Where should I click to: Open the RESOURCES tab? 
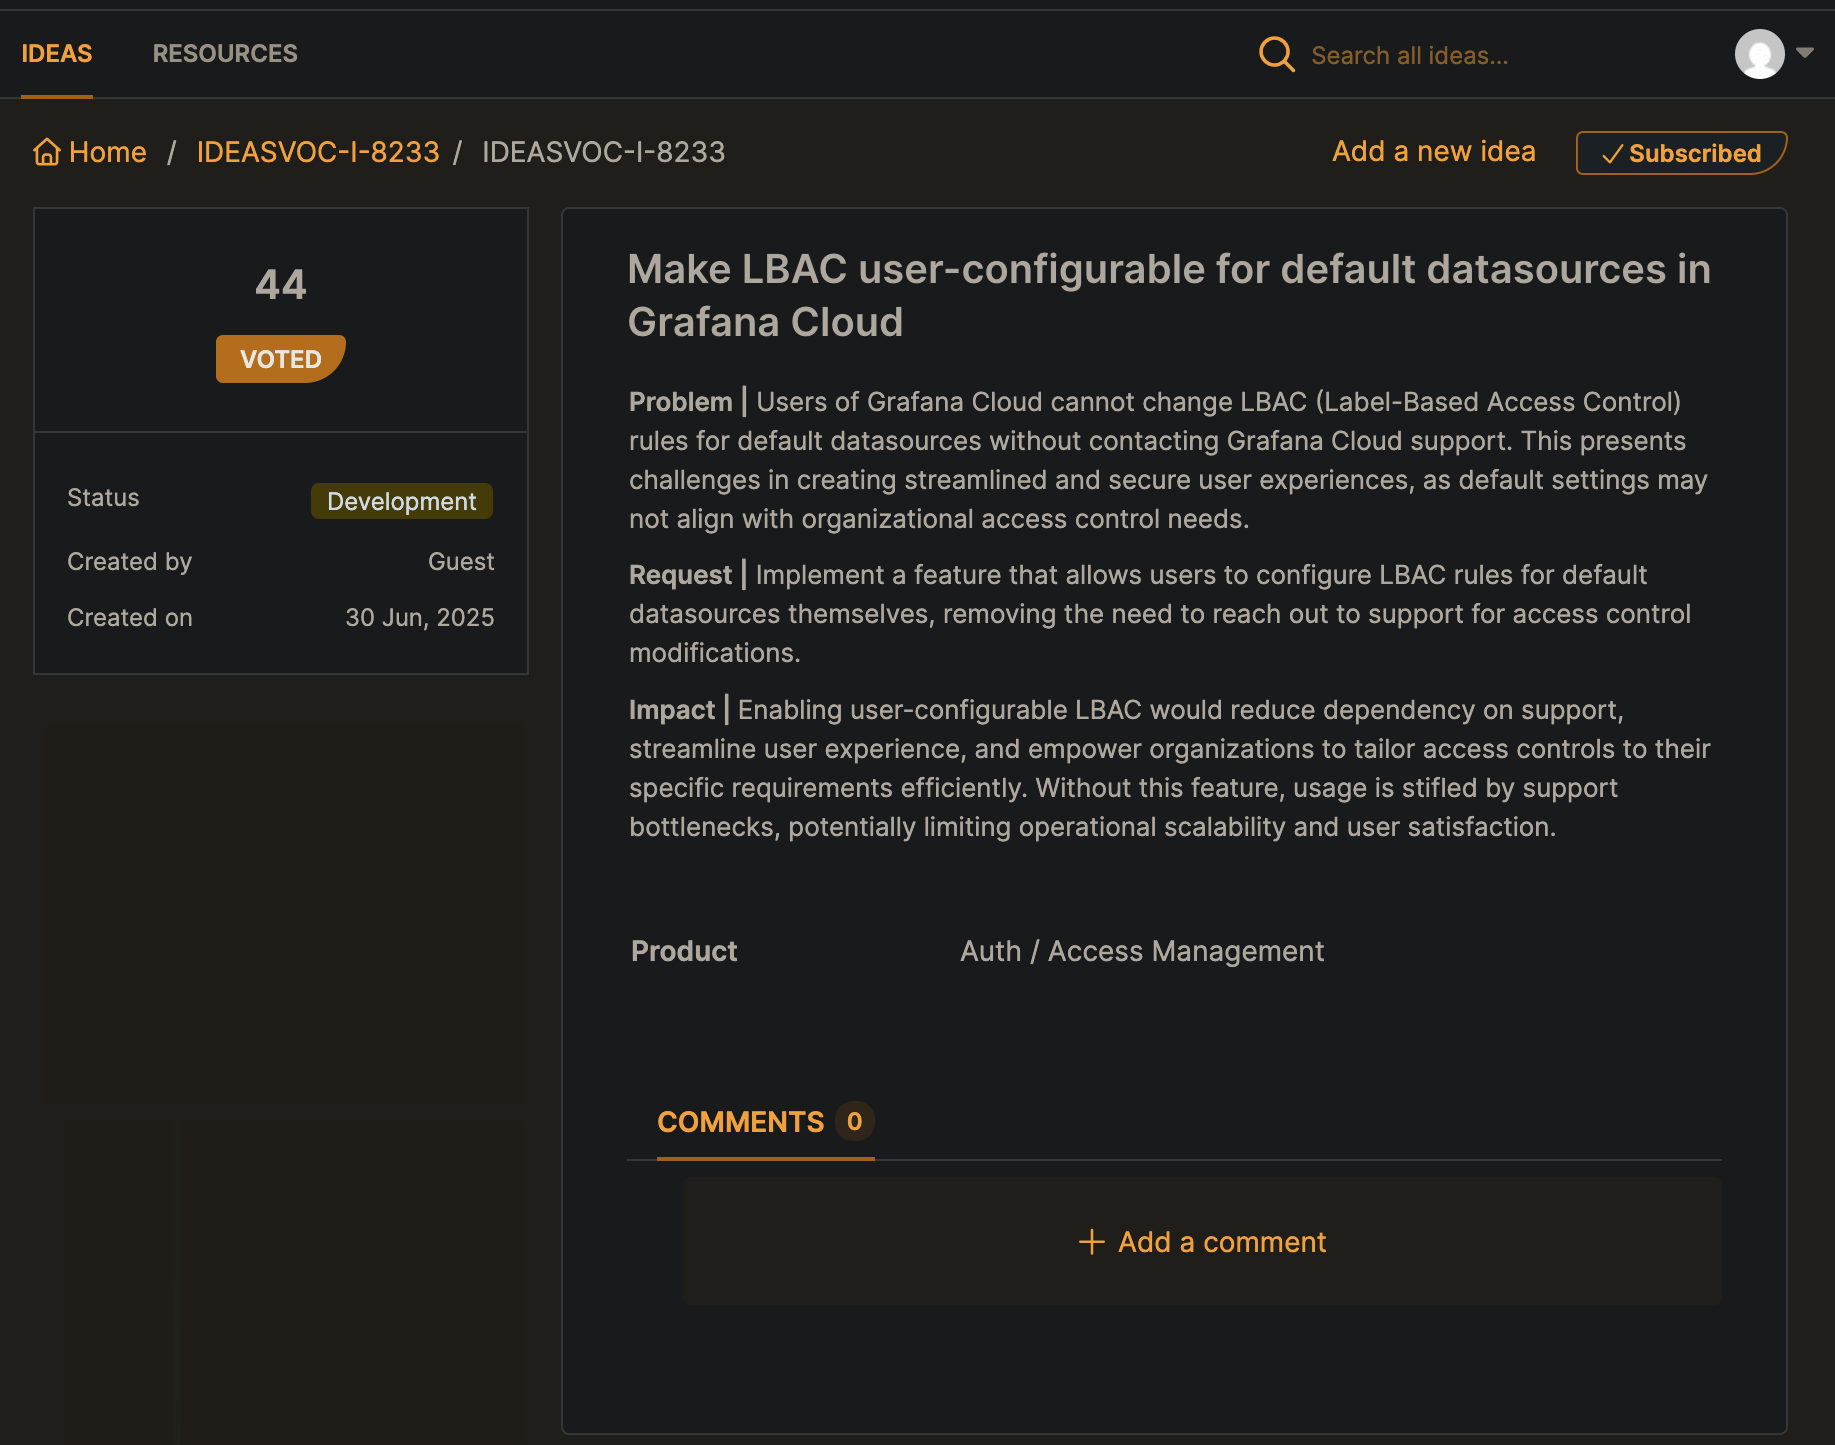point(225,54)
